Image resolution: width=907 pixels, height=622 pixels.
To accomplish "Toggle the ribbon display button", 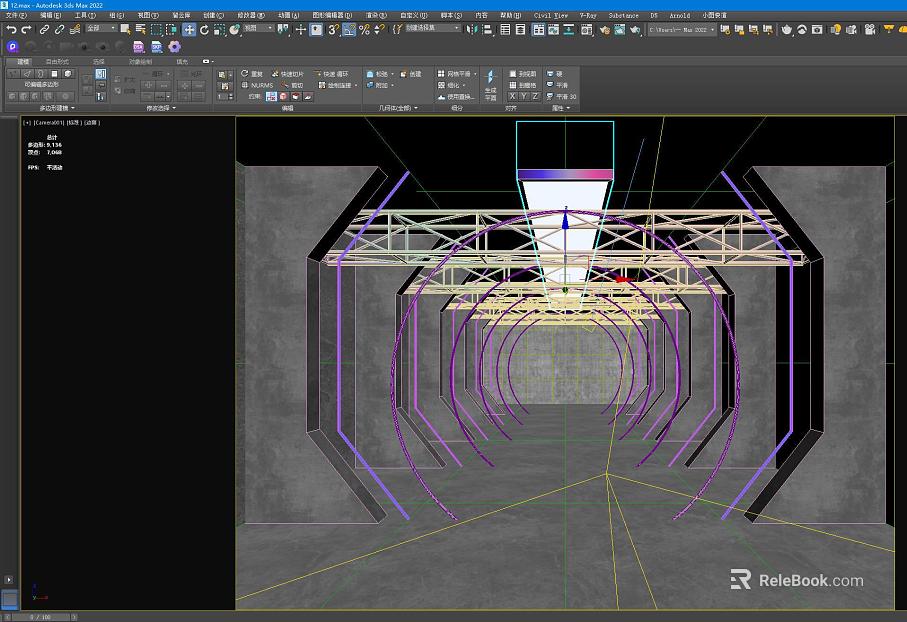I will coord(539,30).
